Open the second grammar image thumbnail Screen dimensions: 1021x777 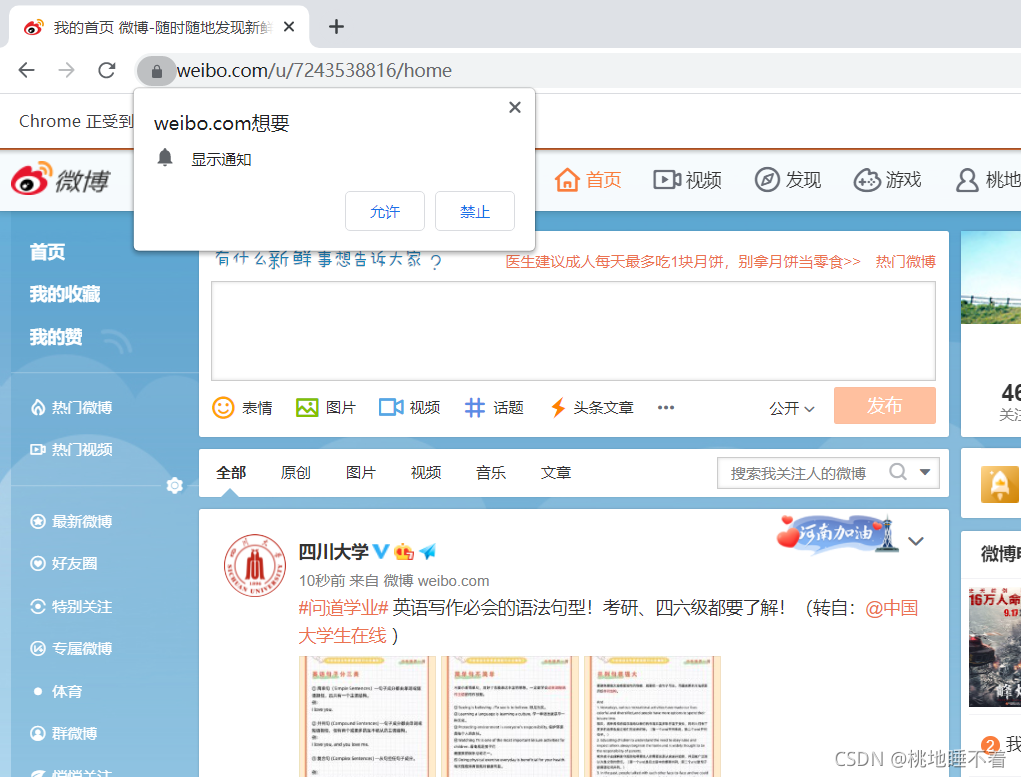510,716
